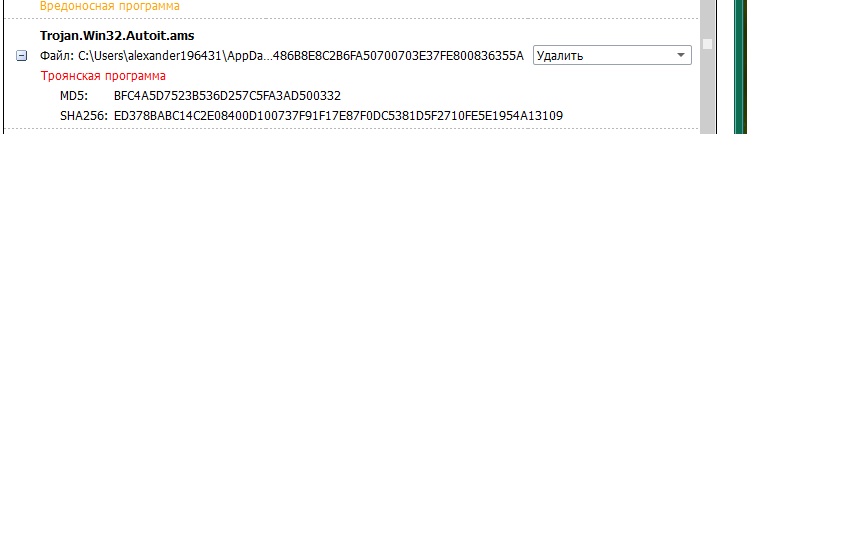Click the file path starting with C:\Users\alexander196431
The width and height of the screenshot is (864, 540).
301,56
